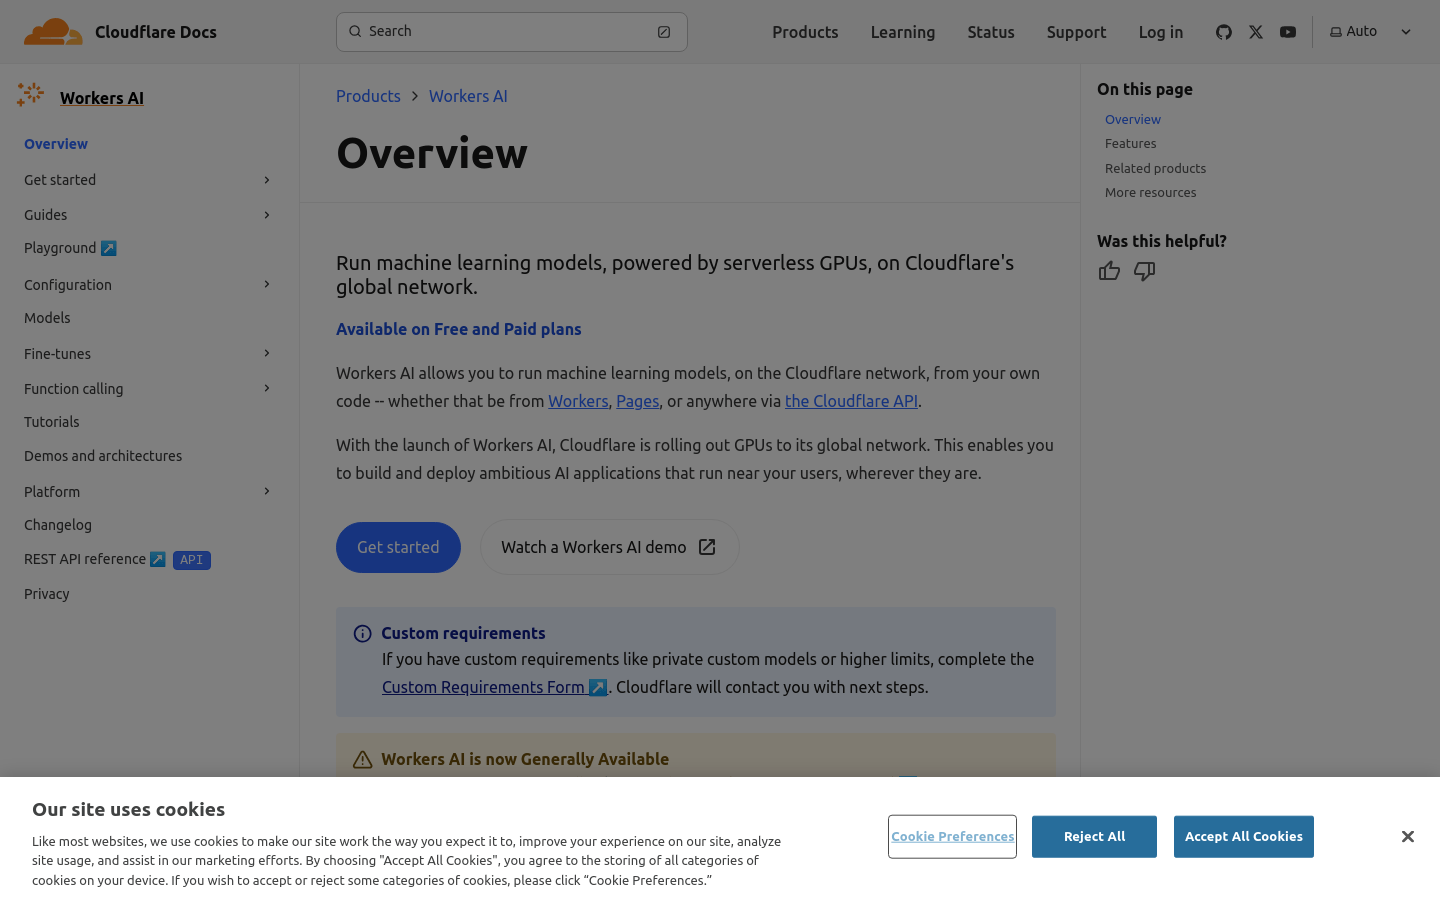
Task: Expand the Fine-tunes sidebar section
Action: [x=267, y=353]
